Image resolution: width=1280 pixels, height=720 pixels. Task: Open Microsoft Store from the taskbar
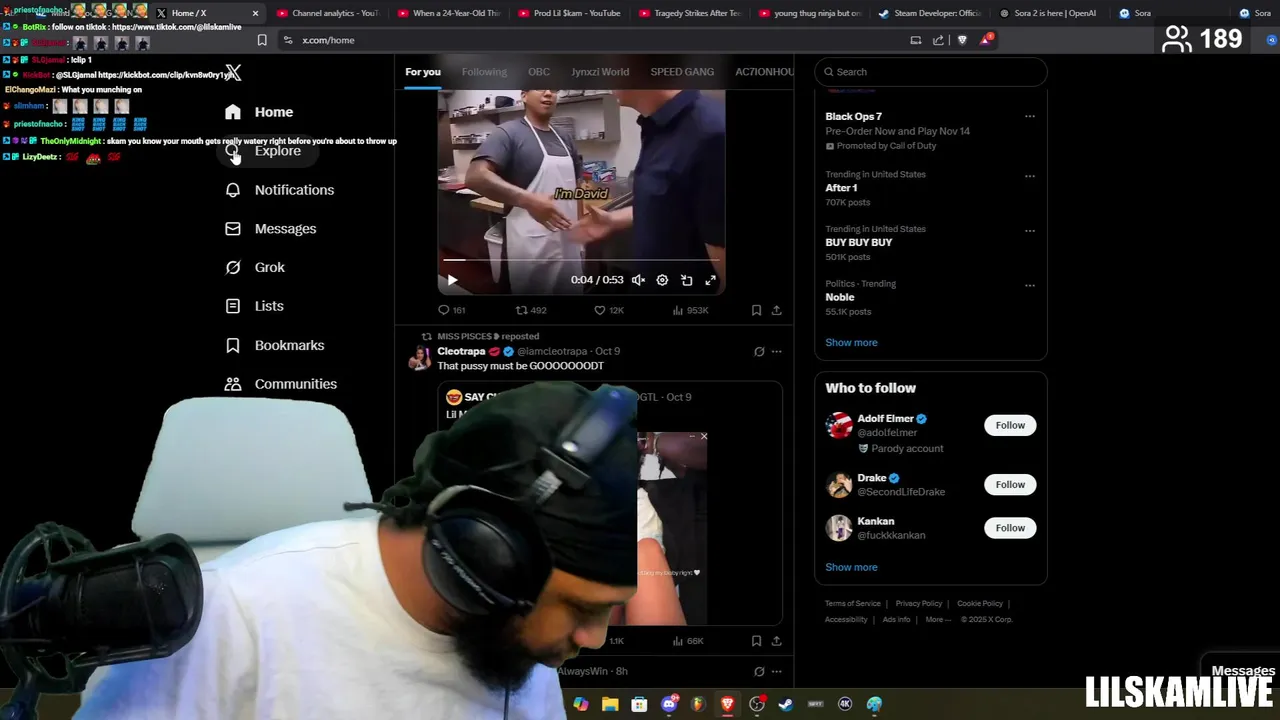tap(639, 704)
